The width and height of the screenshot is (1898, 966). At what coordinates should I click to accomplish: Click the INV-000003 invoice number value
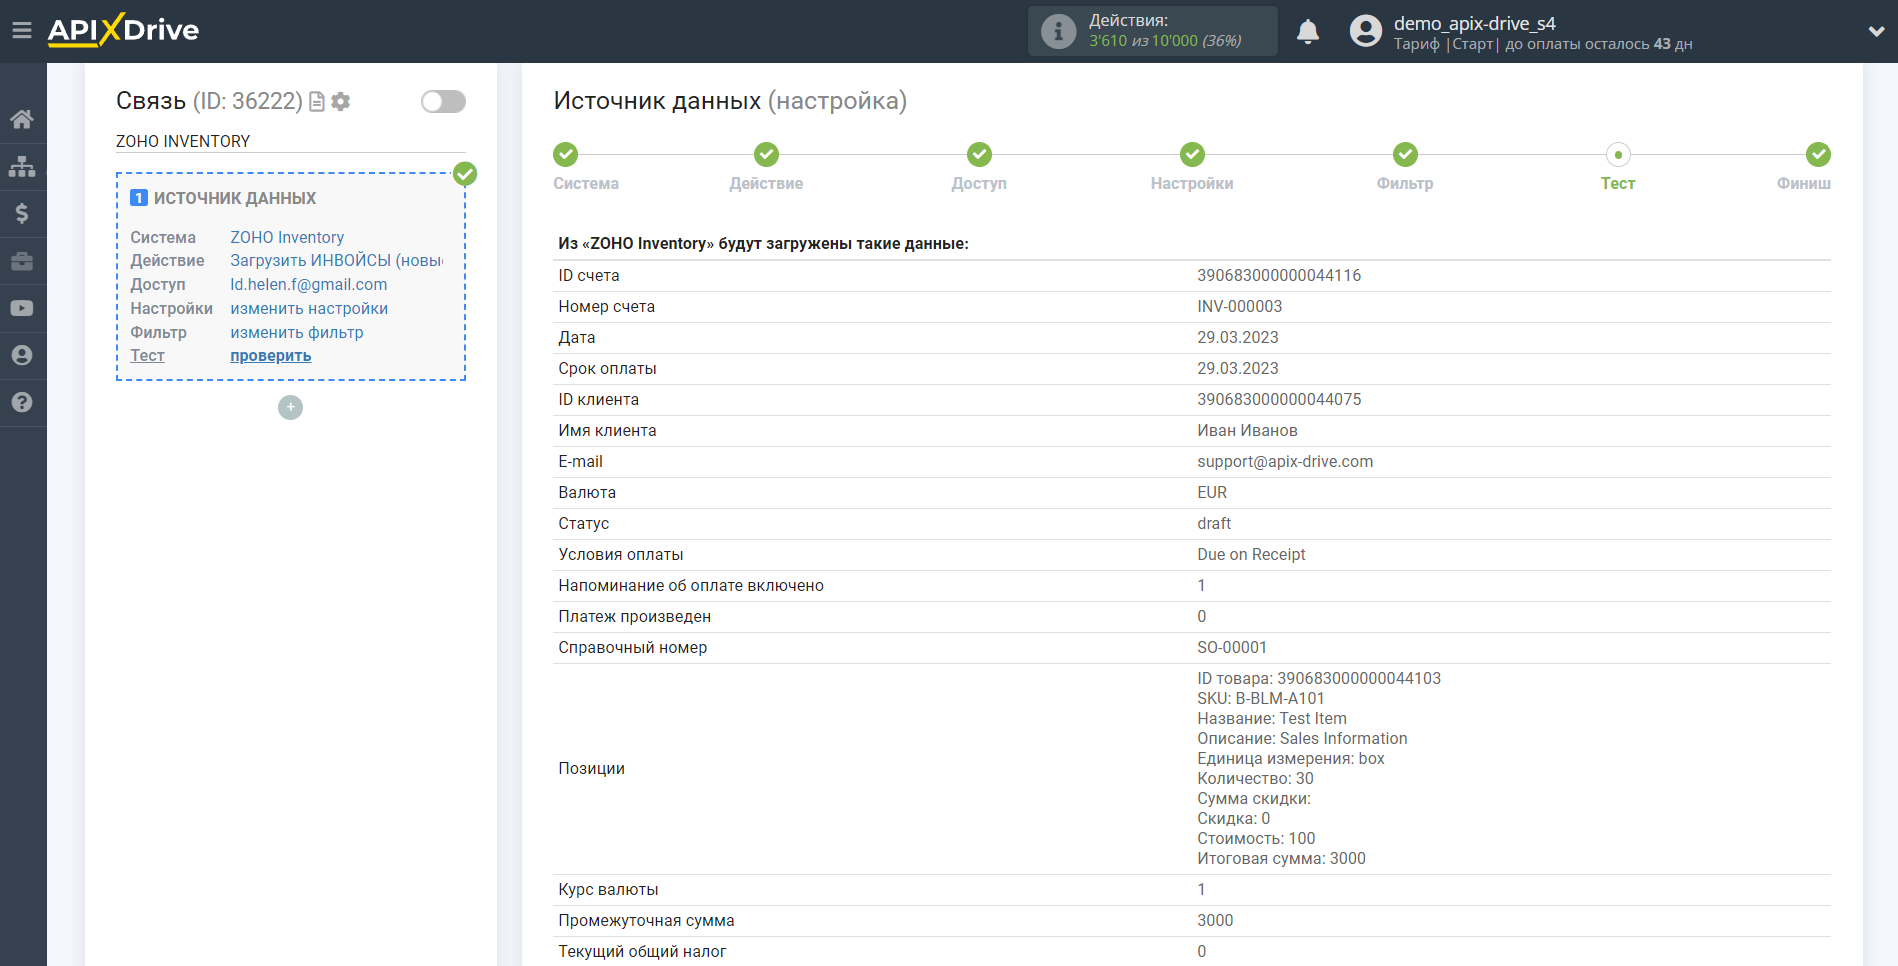click(x=1239, y=306)
